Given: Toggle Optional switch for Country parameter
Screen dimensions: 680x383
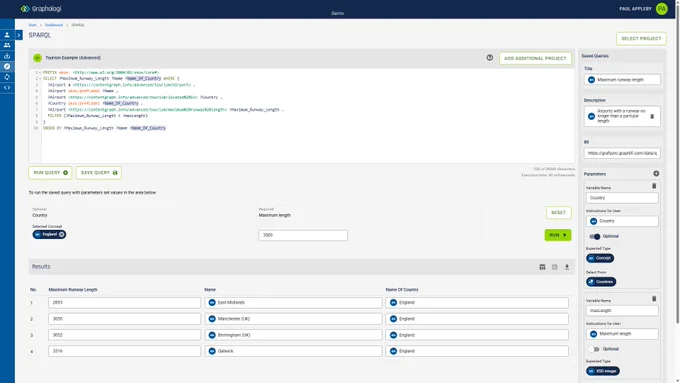Looking at the screenshot, I should tap(595, 236).
